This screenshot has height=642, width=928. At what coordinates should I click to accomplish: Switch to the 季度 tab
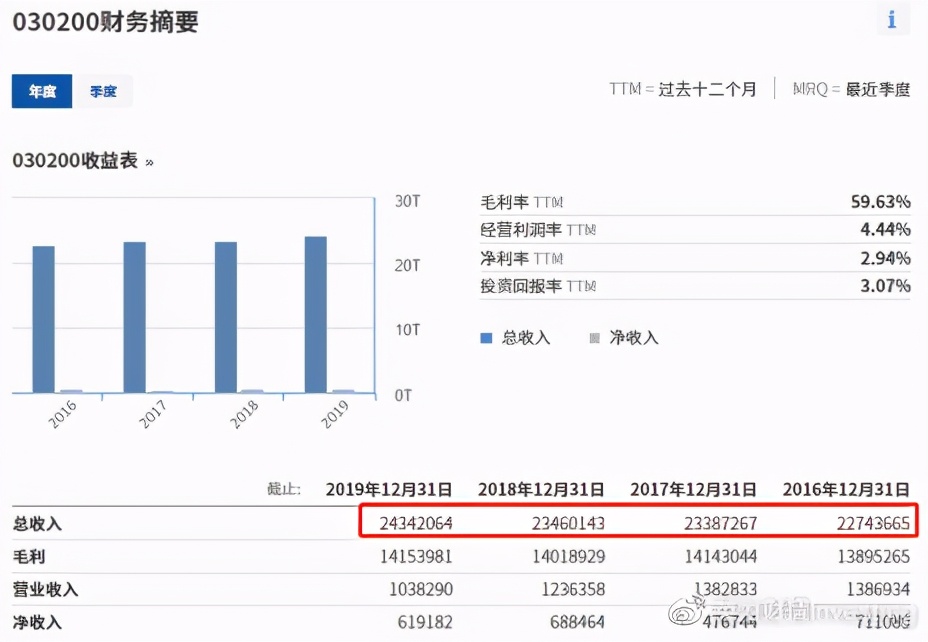click(103, 91)
